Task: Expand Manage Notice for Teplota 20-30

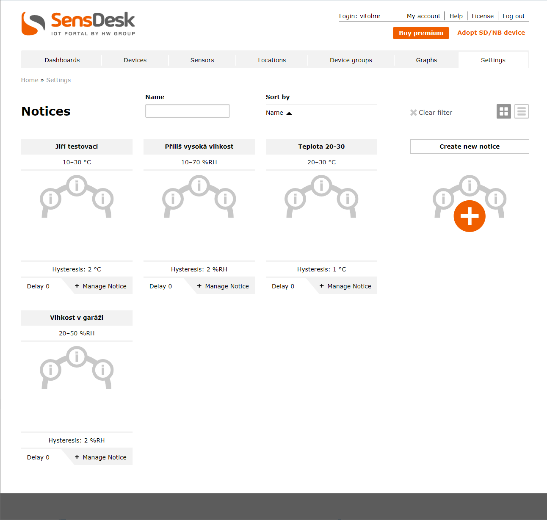Action: pyautogui.click(x=345, y=286)
